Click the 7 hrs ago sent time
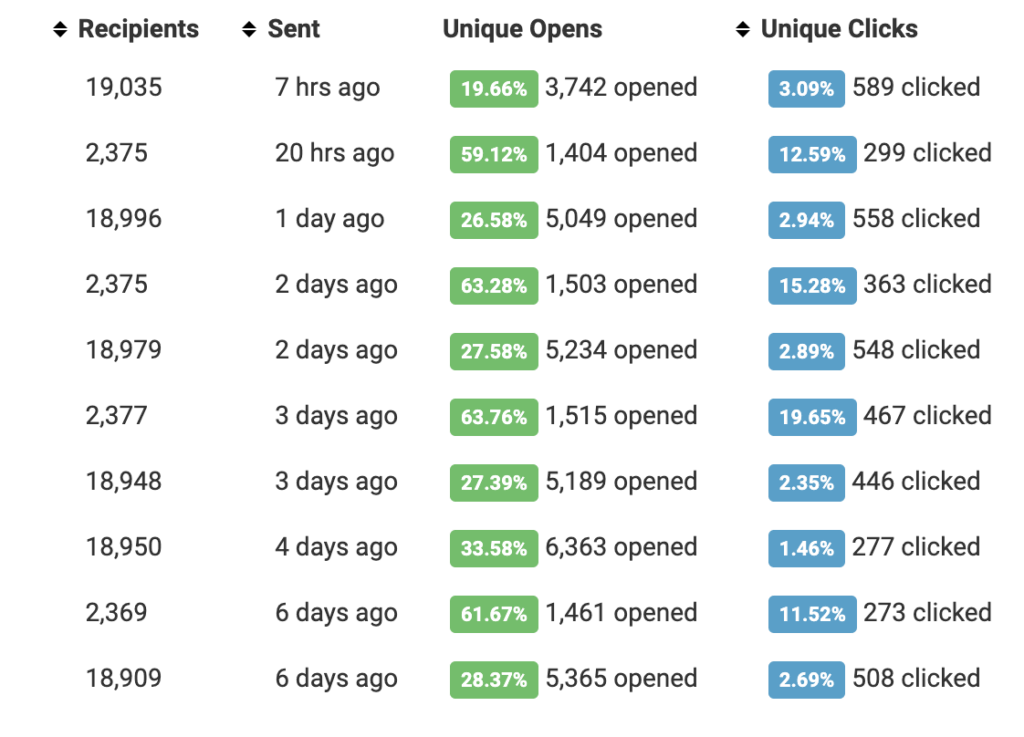The image size is (1024, 737). pos(327,88)
